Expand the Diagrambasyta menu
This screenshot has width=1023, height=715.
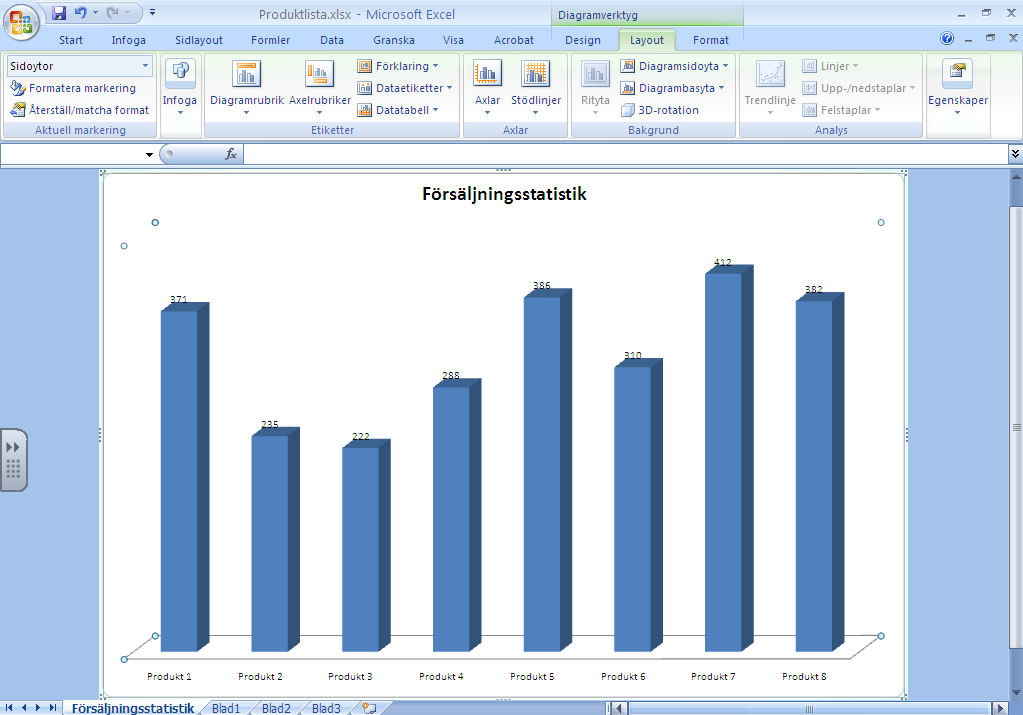click(673, 88)
